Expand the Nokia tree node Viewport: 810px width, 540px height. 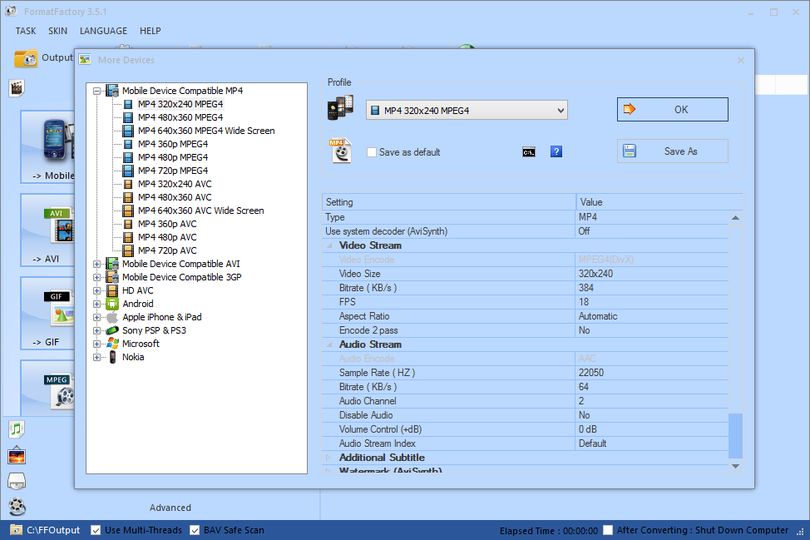[x=97, y=358]
